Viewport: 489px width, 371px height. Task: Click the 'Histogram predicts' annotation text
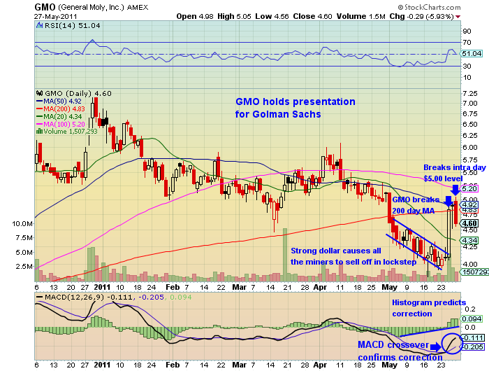tap(429, 303)
